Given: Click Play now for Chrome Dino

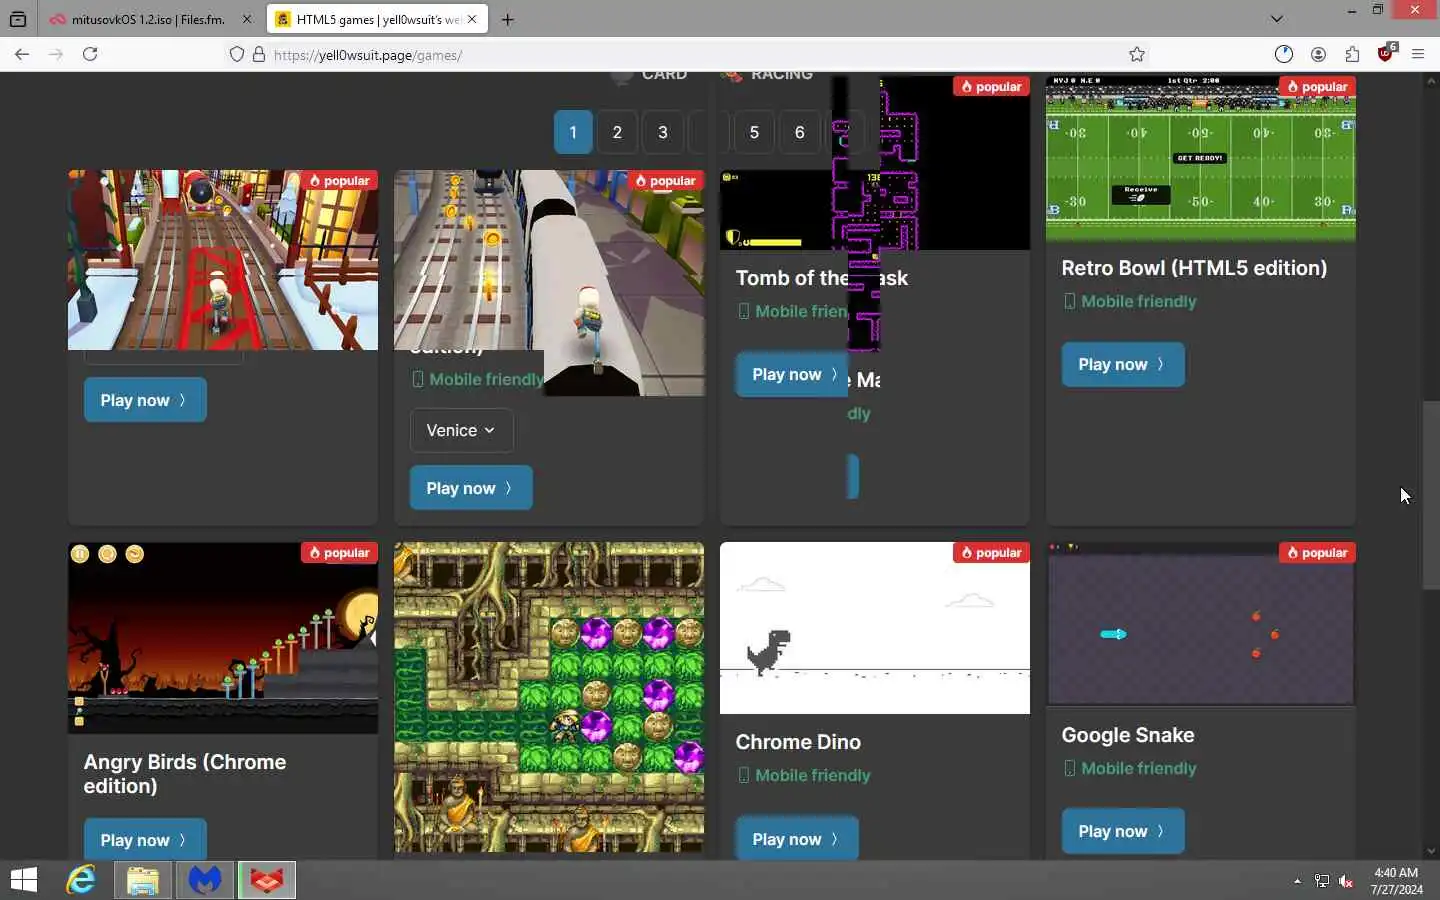Looking at the screenshot, I should point(797,839).
